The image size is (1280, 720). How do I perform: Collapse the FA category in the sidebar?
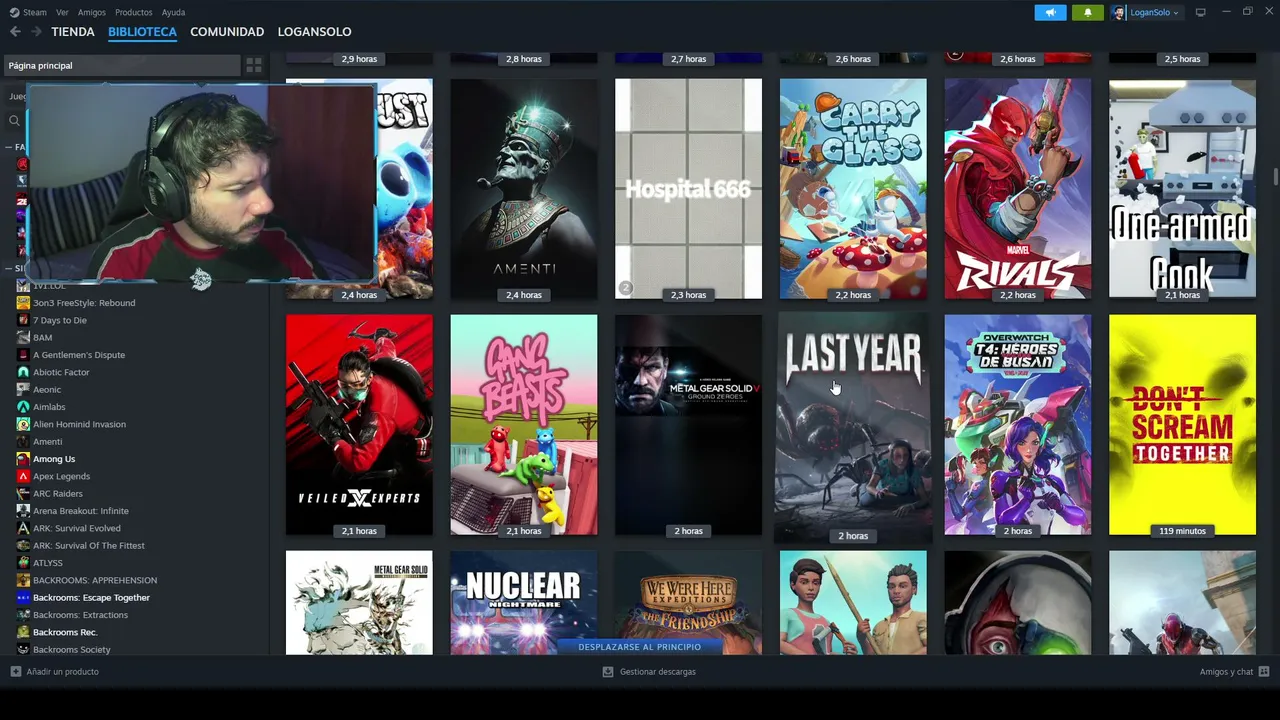pos(8,147)
